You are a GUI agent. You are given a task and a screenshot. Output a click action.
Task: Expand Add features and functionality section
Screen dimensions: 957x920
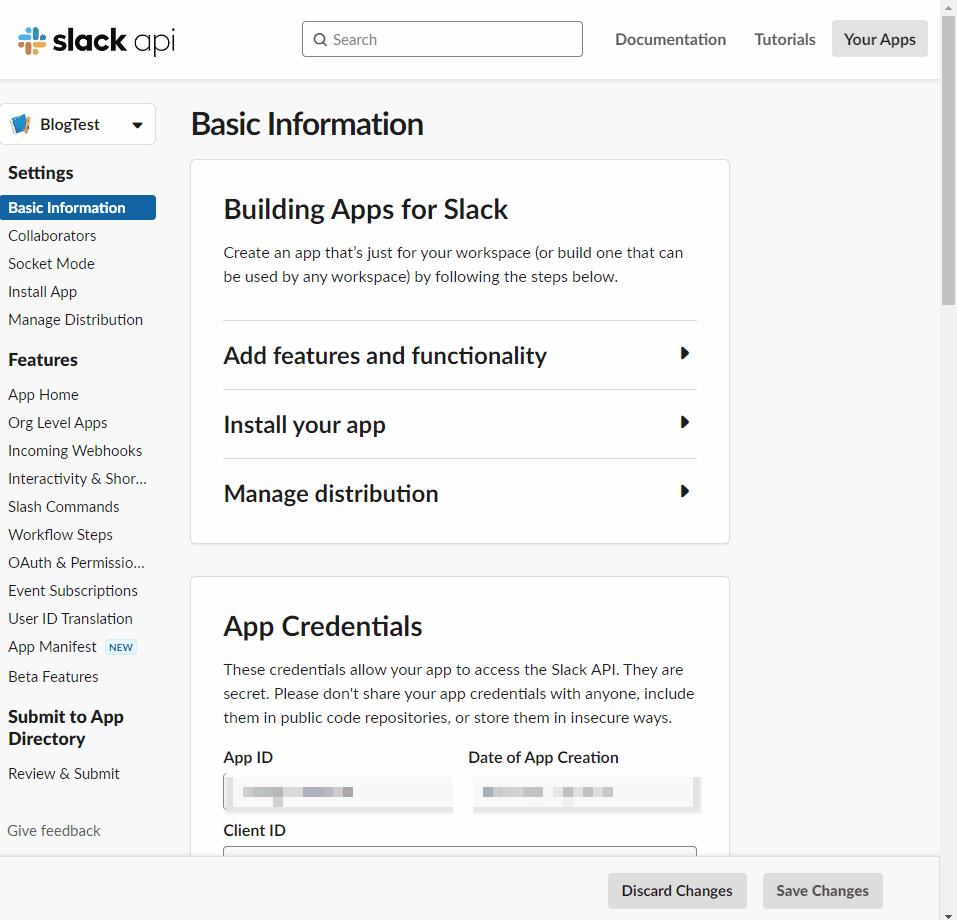point(460,355)
